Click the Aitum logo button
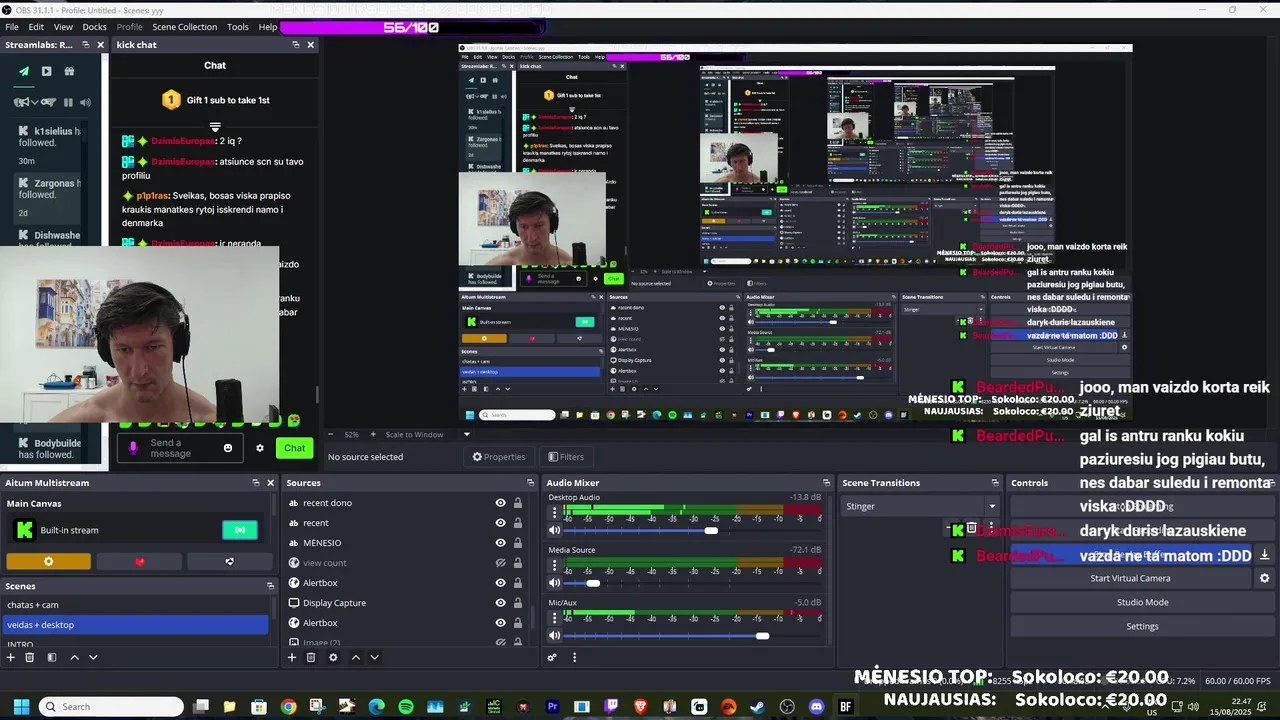This screenshot has height=720, width=1280. [229, 562]
